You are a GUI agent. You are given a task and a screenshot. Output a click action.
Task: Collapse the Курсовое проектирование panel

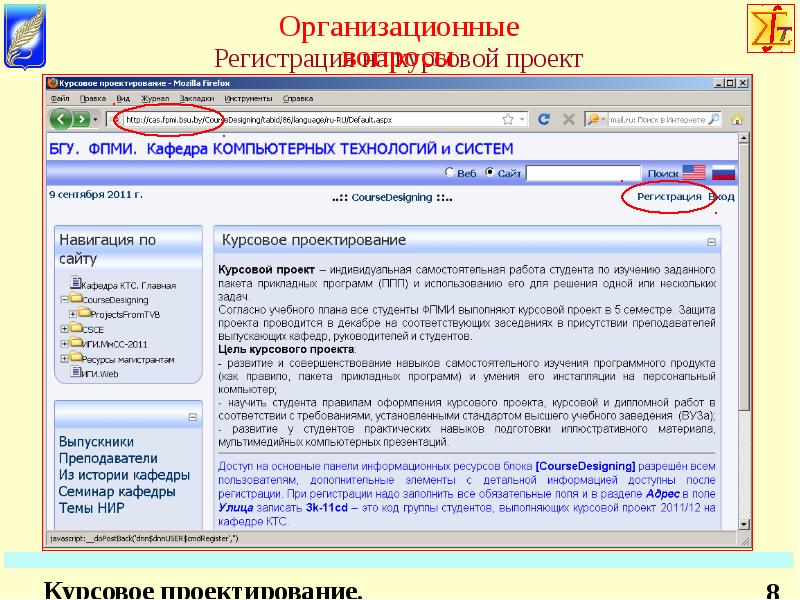[x=711, y=241]
